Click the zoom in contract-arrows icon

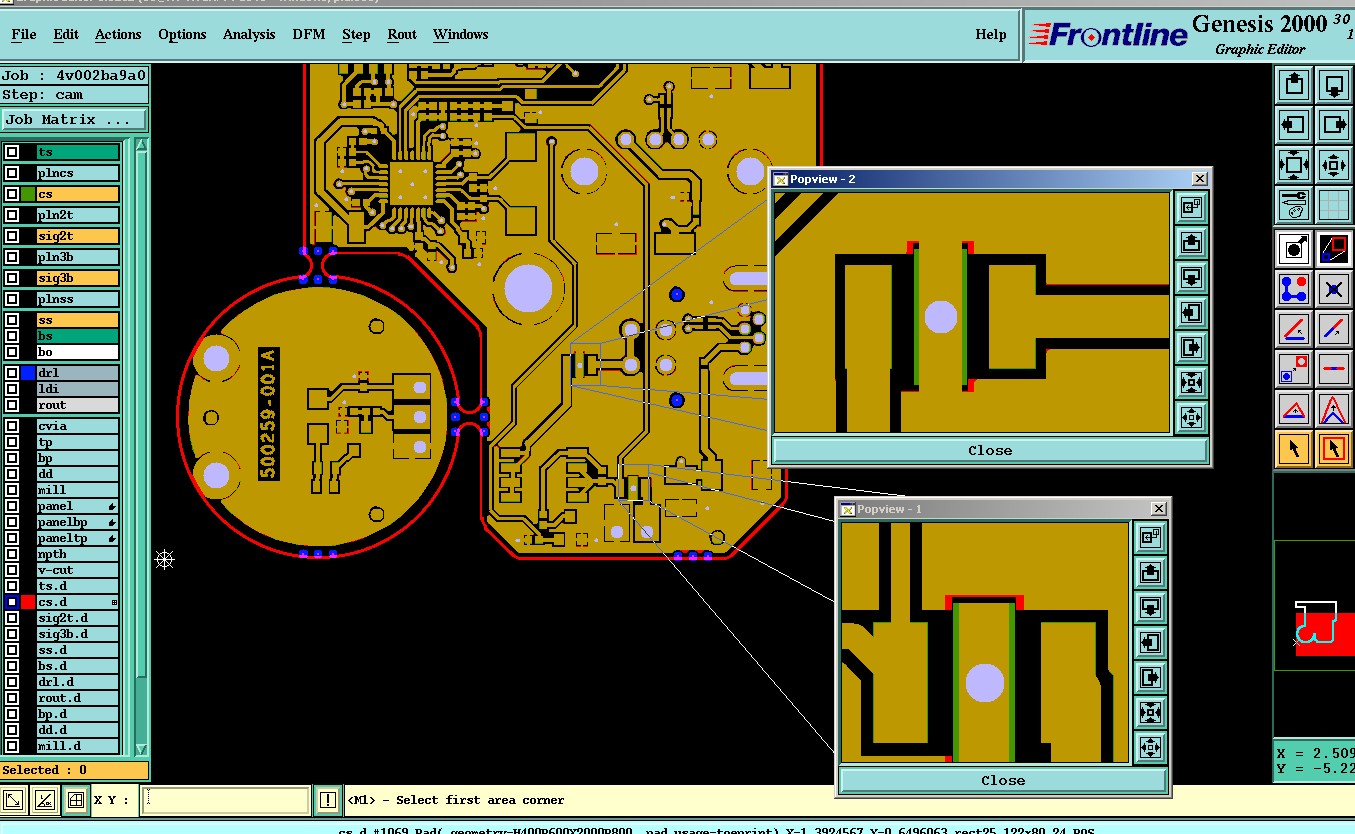1333,165
